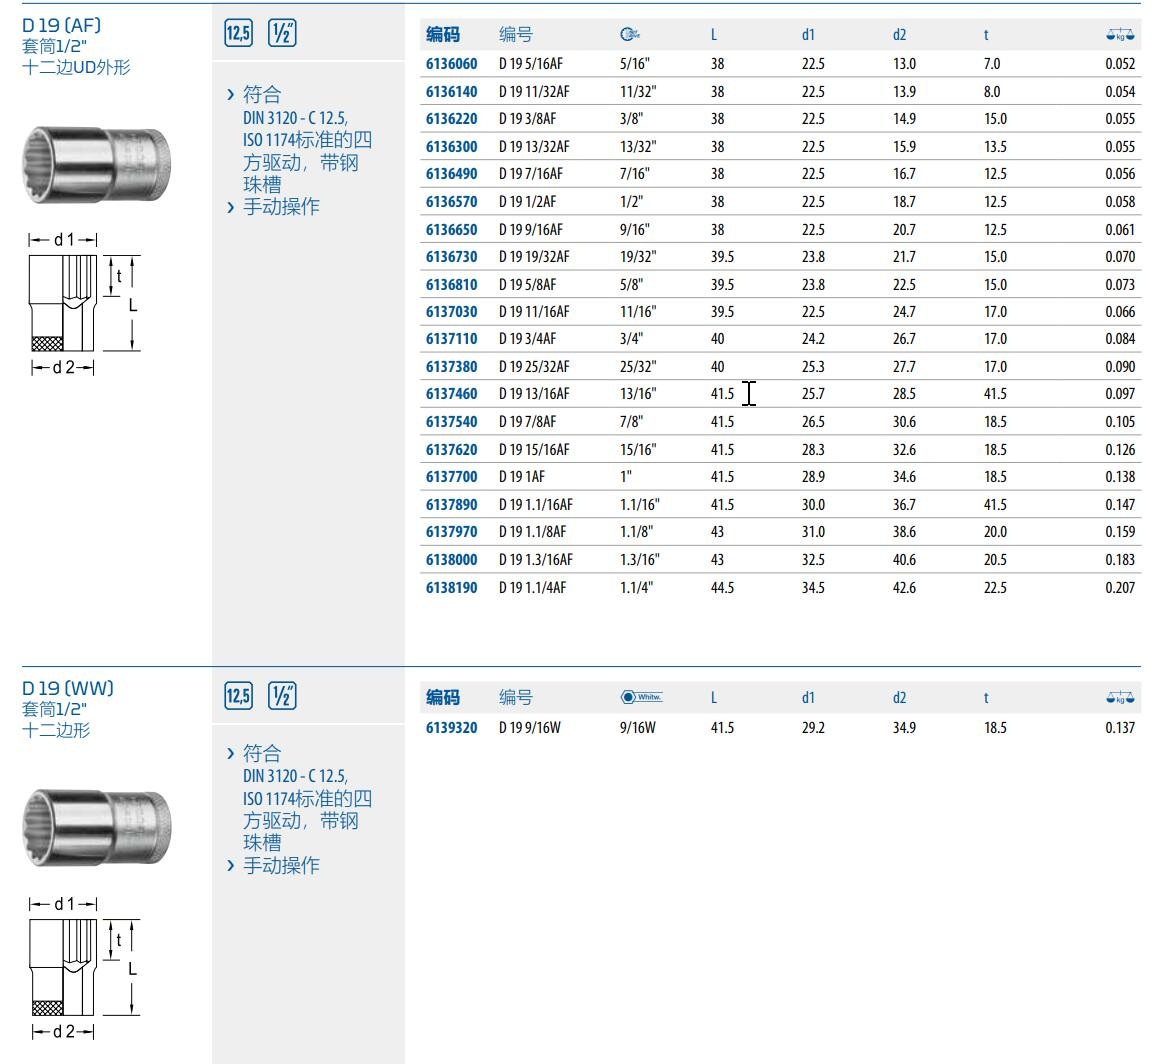The image size is (1166, 1064).
Task: Click the 12,5 drive icon in the D 19 (AF) section
Action: pyautogui.click(x=238, y=33)
